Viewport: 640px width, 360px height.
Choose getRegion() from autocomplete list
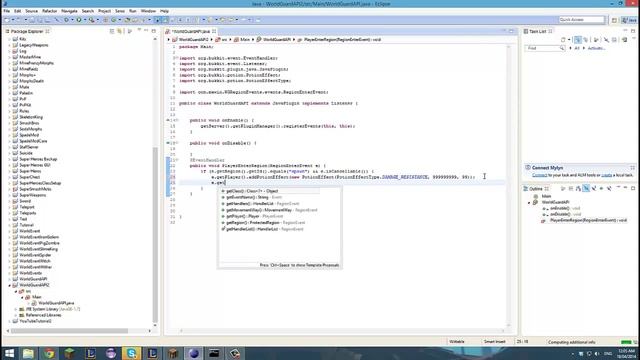263,223
